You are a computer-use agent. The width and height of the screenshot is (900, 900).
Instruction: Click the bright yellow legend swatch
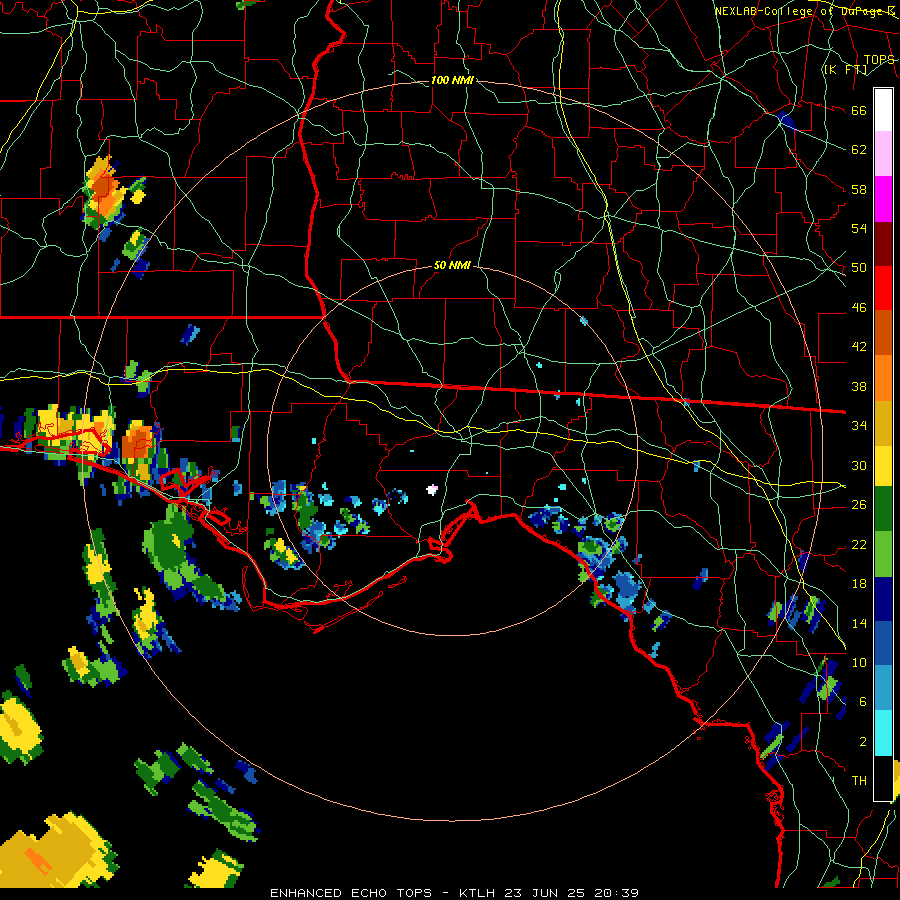[883, 465]
